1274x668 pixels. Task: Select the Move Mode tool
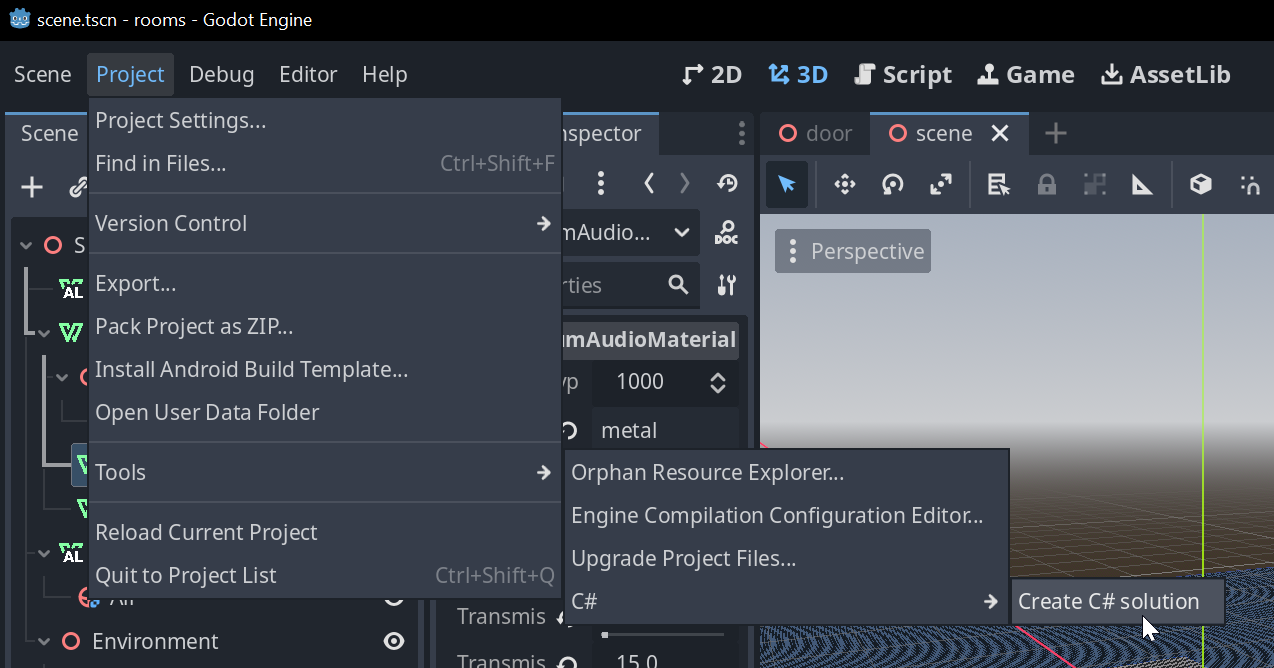(x=845, y=184)
